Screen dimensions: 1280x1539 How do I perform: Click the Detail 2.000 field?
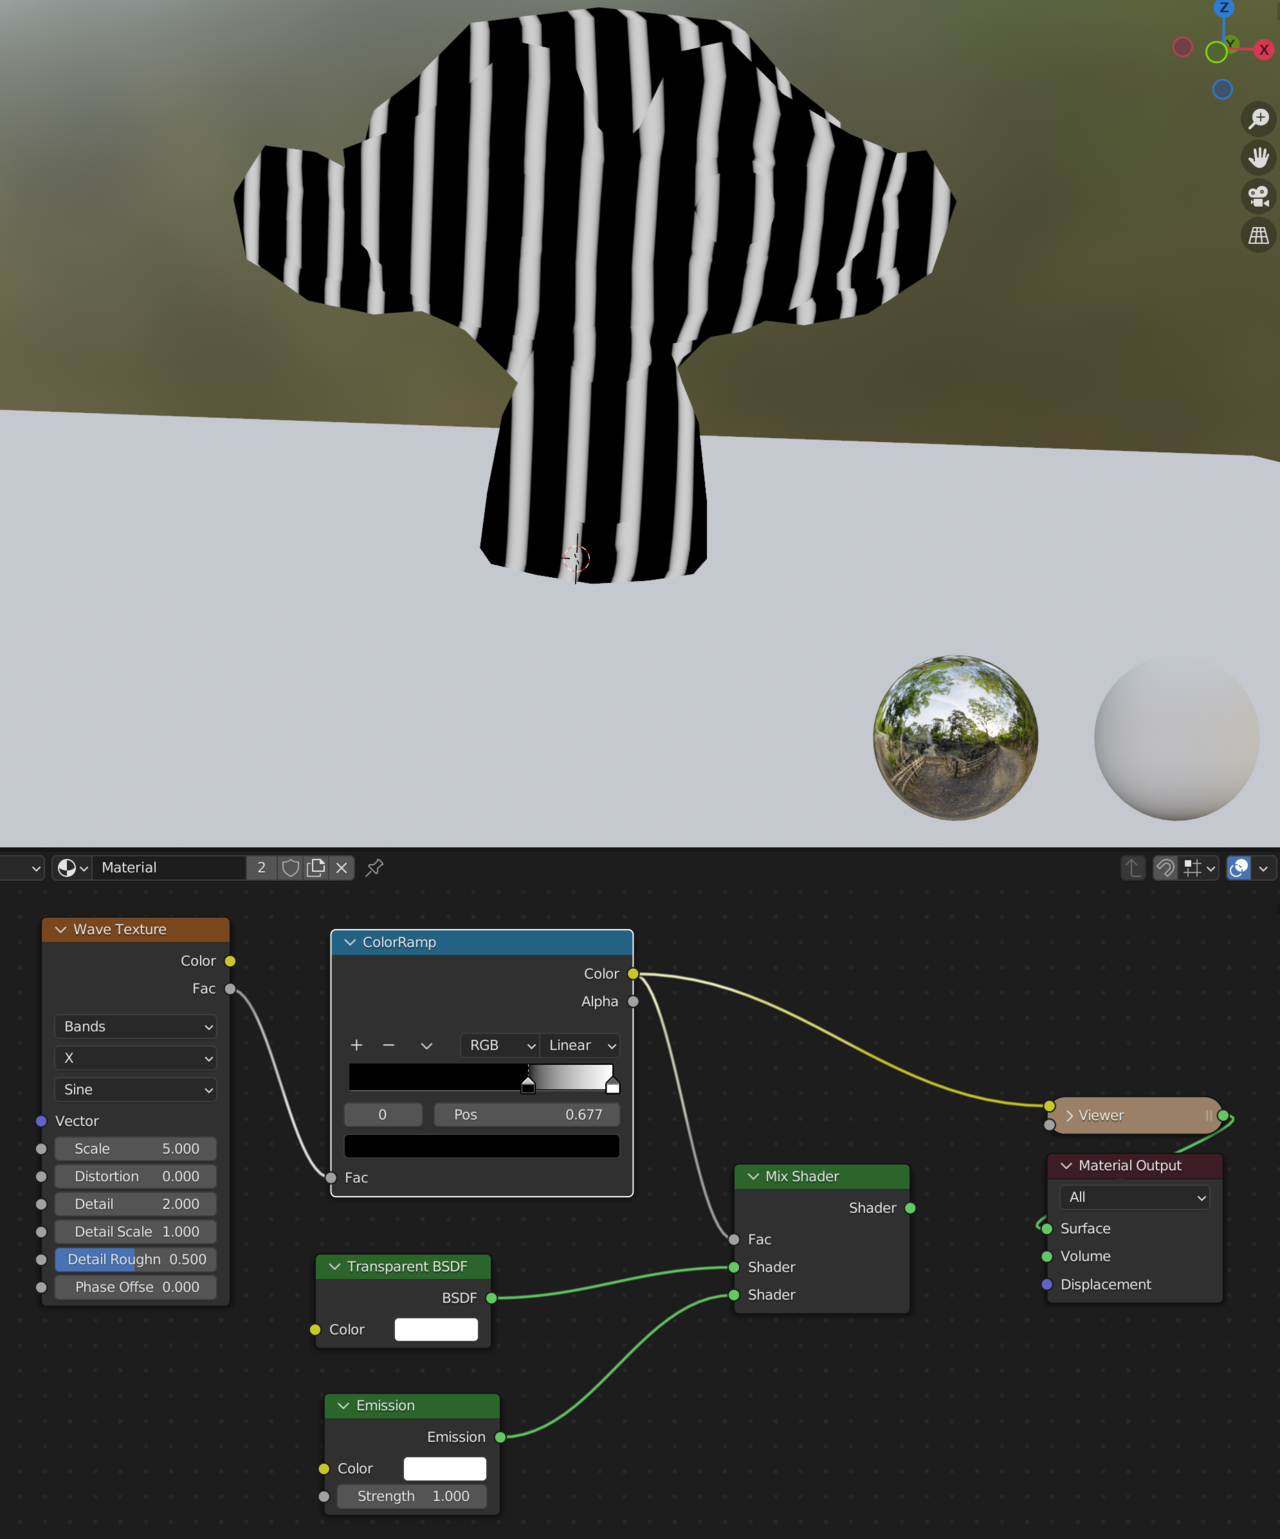(x=136, y=1204)
